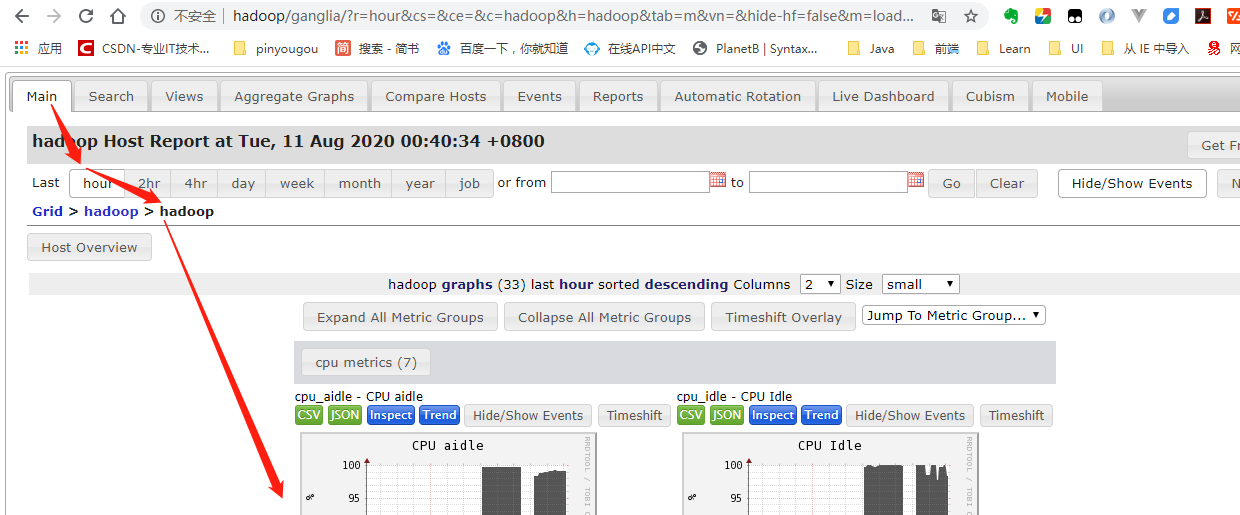The height and width of the screenshot is (515, 1240).
Task: Open the Adobe Acrobat extension icon
Action: [x=1203, y=16]
